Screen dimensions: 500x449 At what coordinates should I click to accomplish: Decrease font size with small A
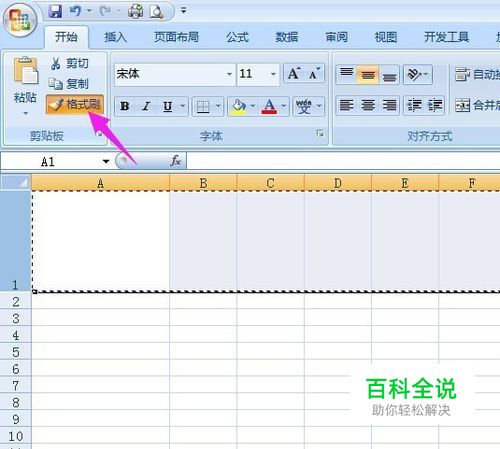(x=314, y=74)
